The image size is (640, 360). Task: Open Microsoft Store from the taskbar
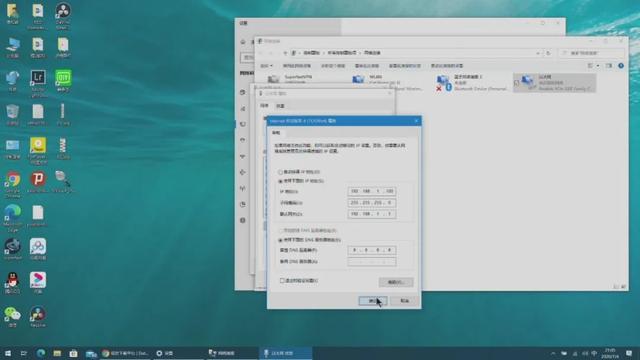coord(73,353)
